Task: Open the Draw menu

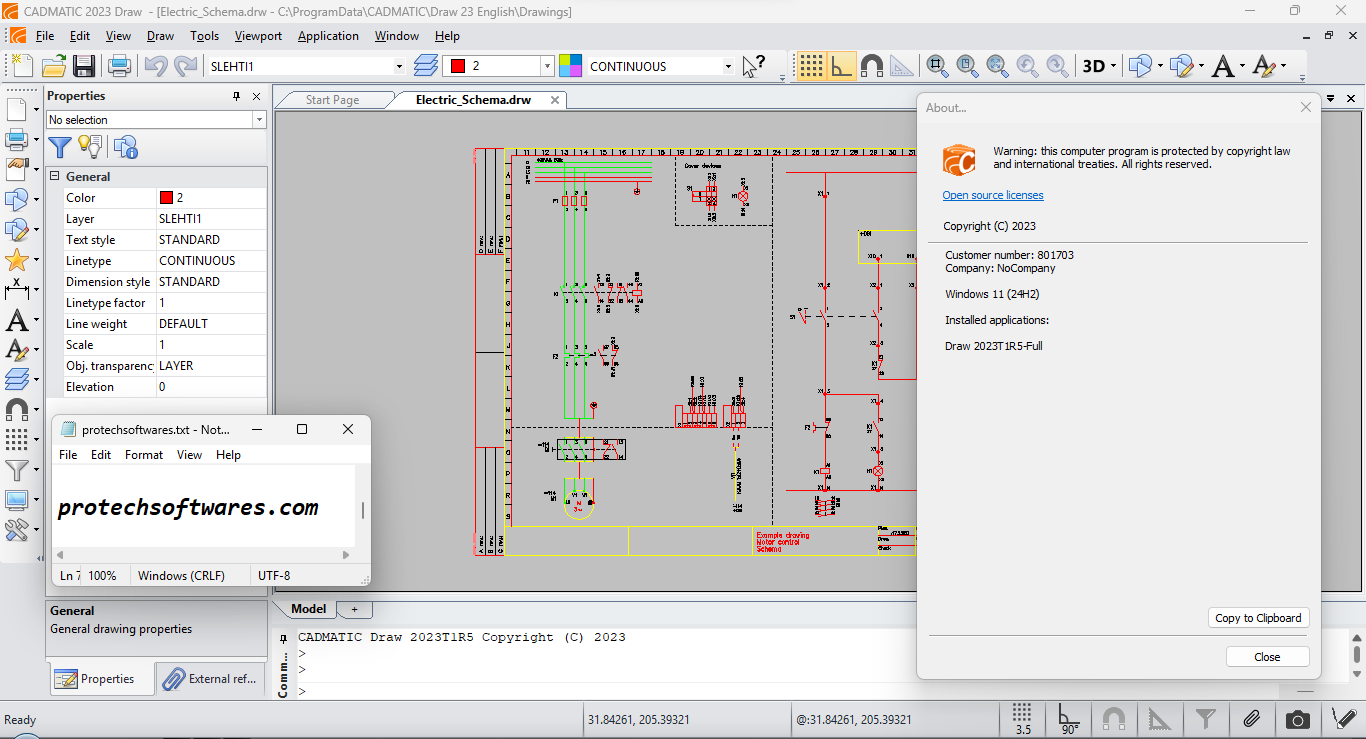Action: pyautogui.click(x=160, y=35)
